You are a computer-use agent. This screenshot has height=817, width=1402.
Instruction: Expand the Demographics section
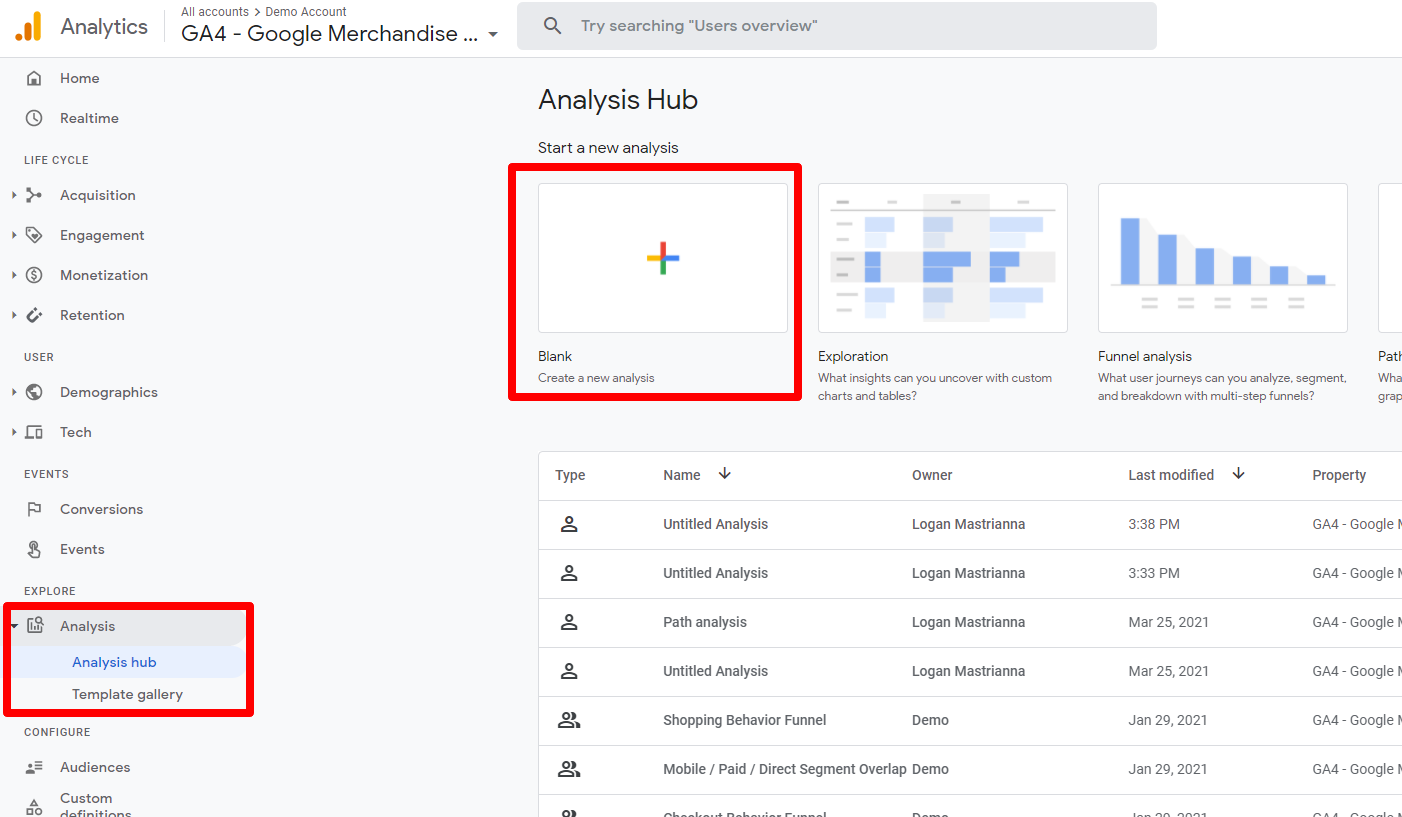click(14, 392)
